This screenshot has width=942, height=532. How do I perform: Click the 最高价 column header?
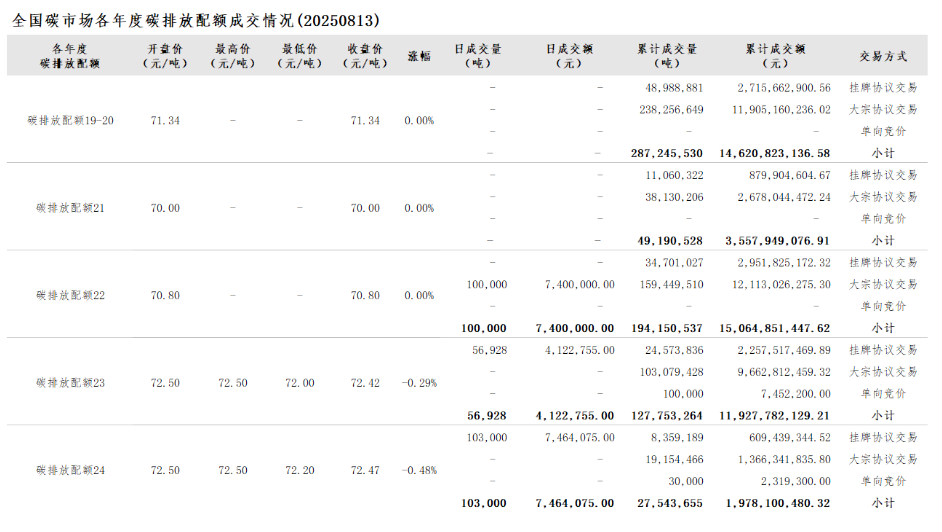[x=232, y=55]
